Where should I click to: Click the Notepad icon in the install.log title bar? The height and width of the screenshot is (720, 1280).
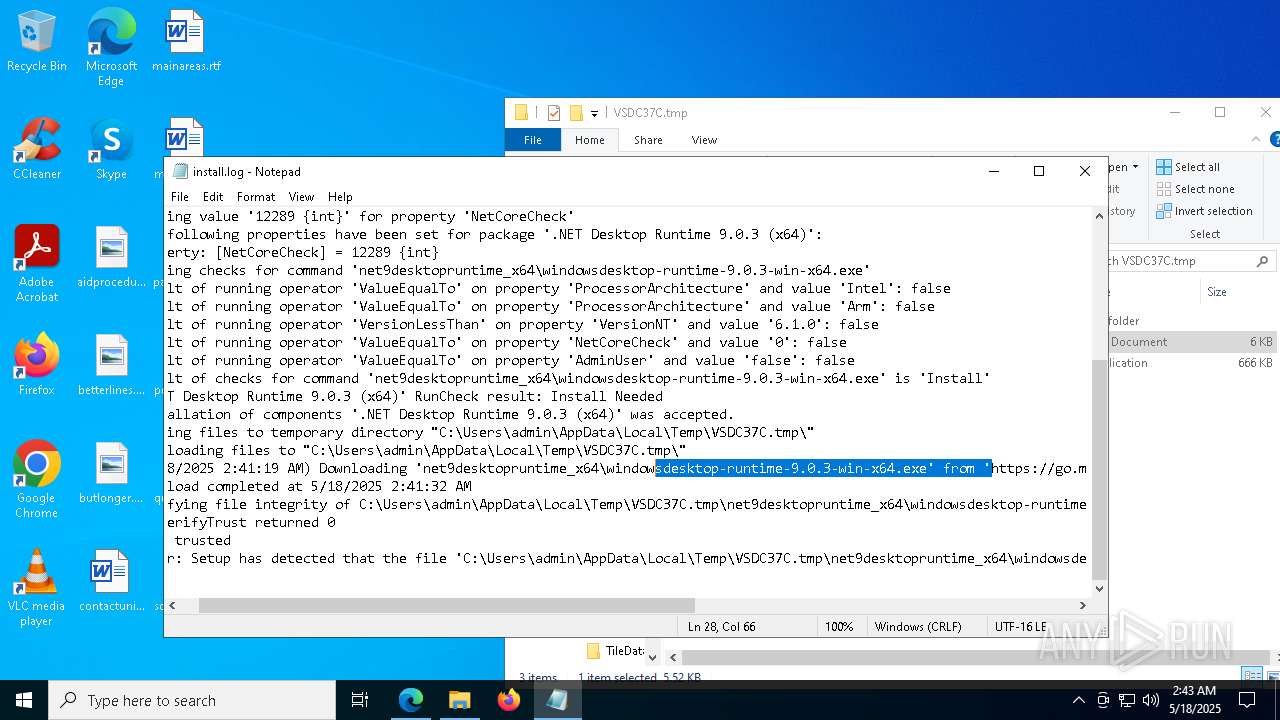coord(180,171)
